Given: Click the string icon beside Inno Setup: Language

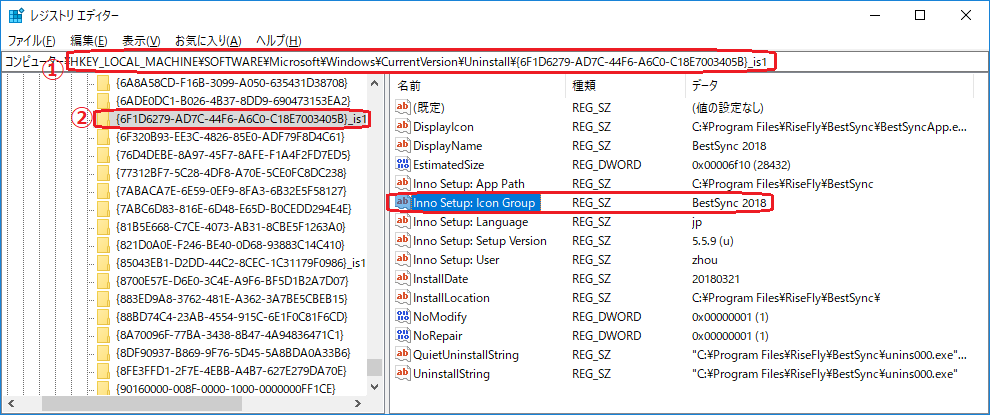Looking at the screenshot, I should [403, 222].
